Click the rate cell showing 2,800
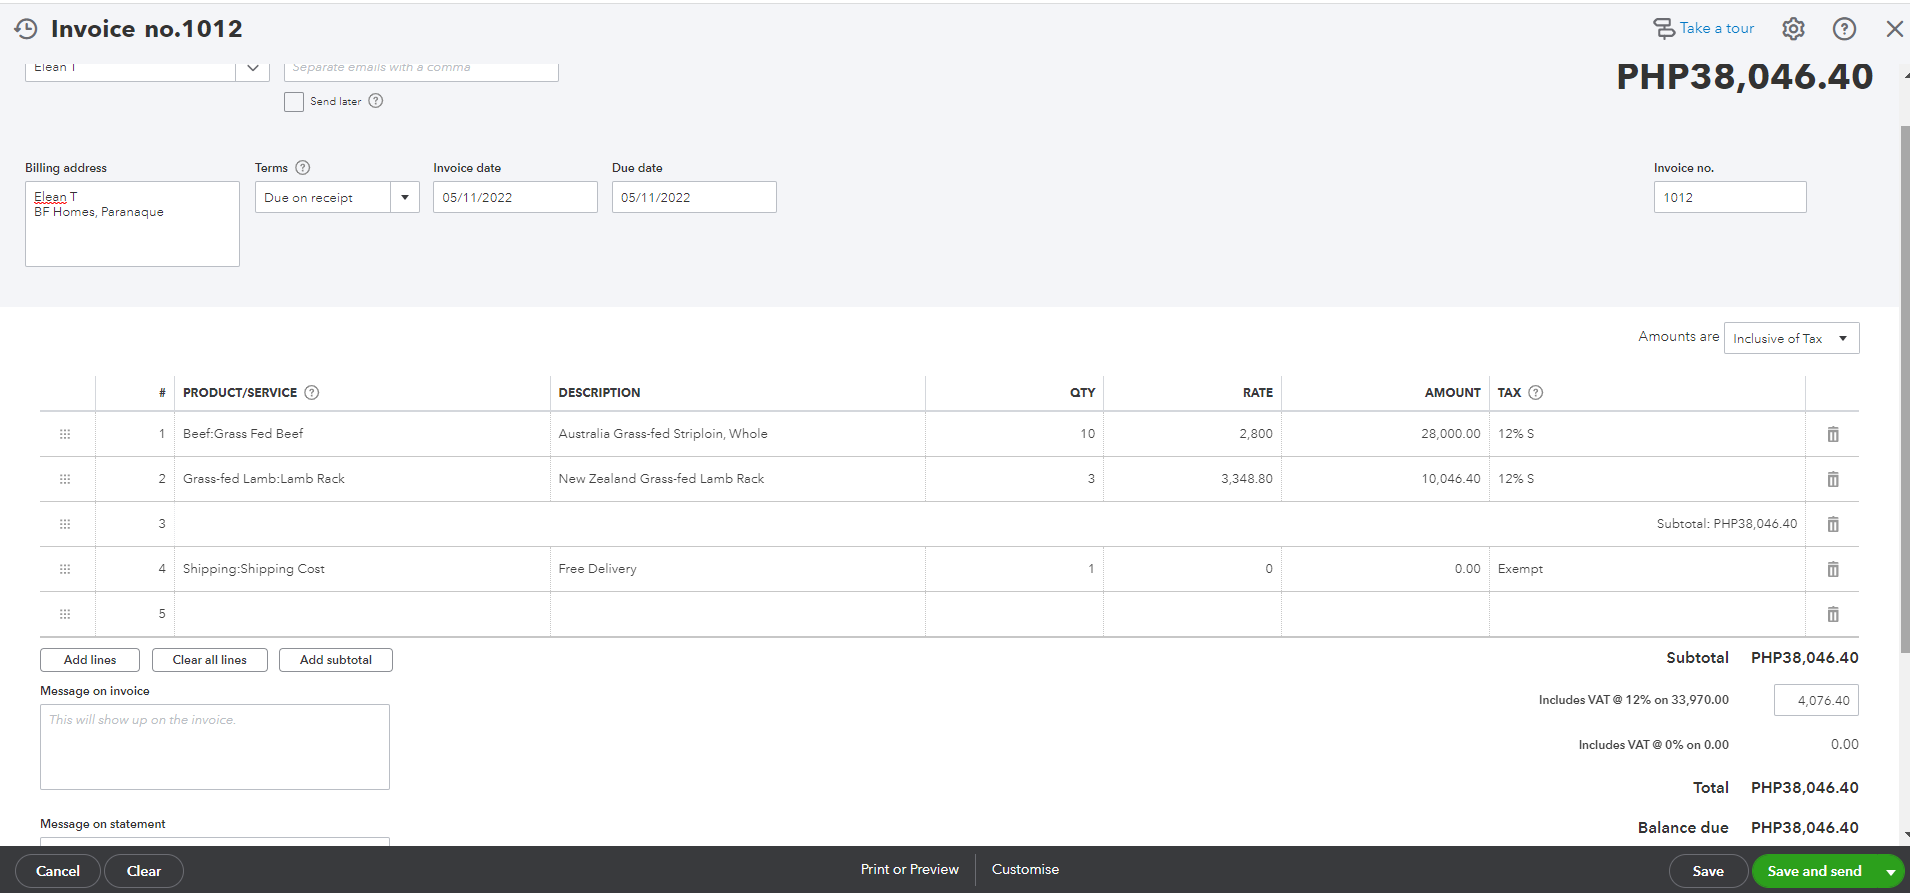 pyautogui.click(x=1192, y=434)
